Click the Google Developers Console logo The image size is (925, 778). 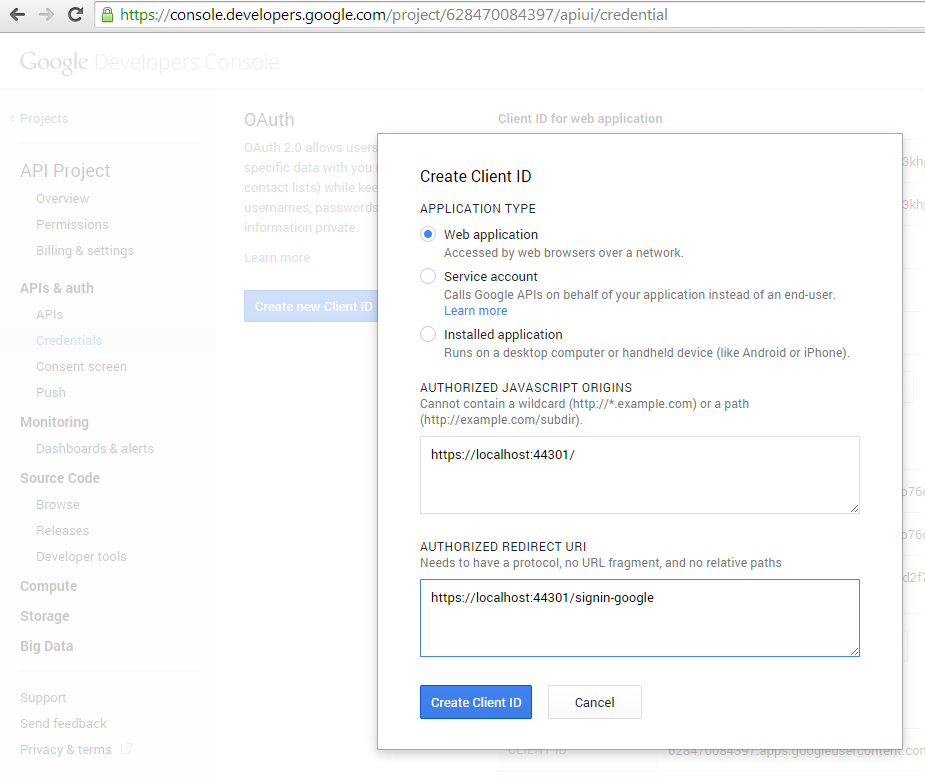coord(149,62)
